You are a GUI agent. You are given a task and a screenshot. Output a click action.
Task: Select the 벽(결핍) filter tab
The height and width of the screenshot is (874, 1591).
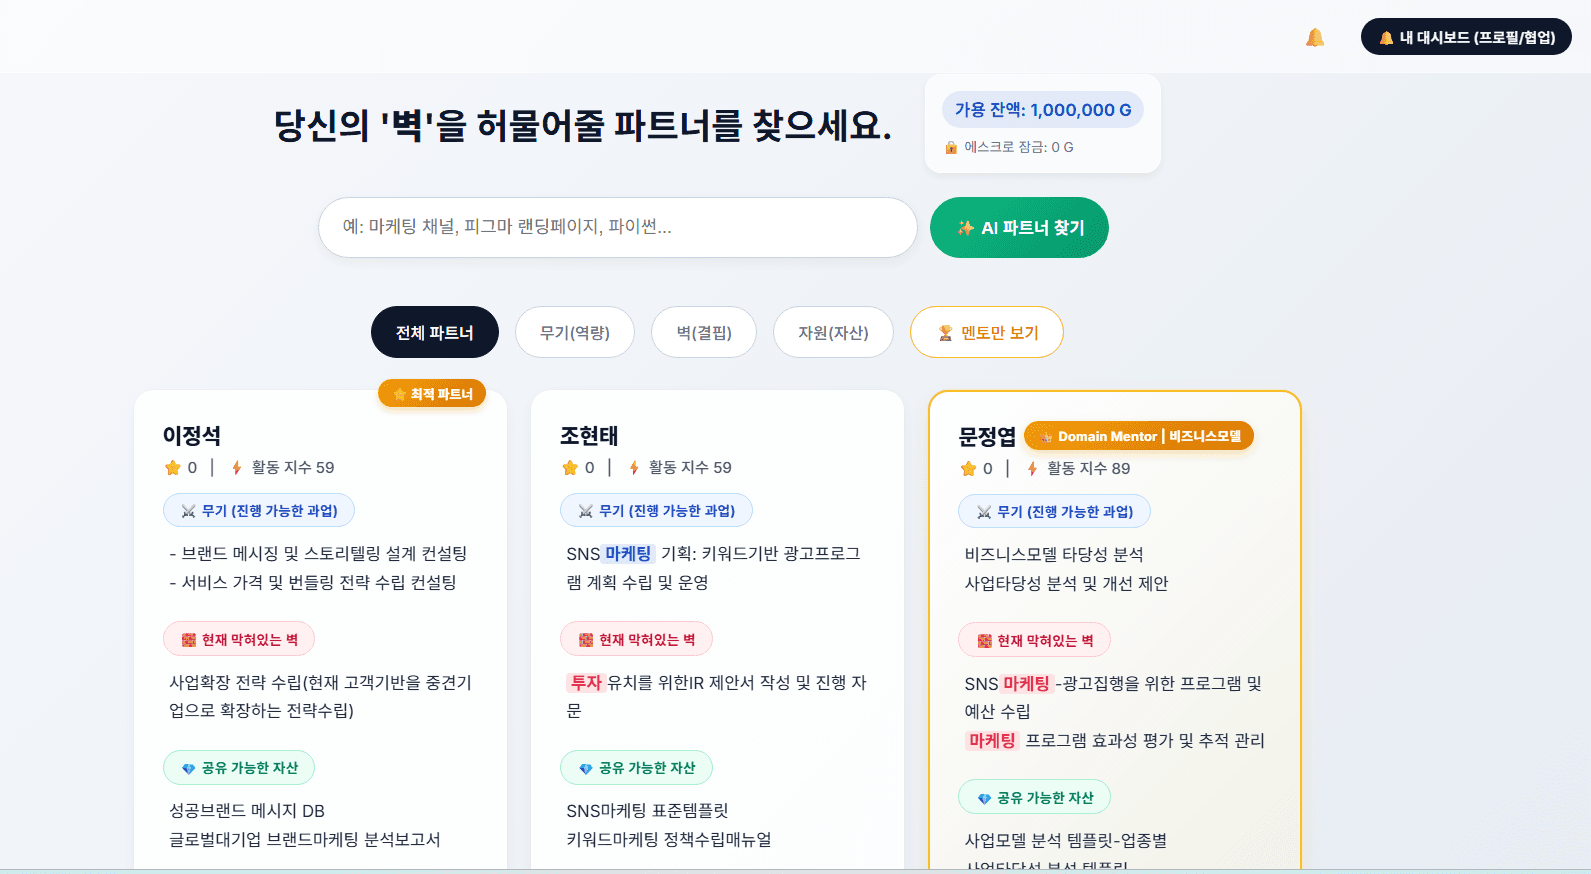coord(704,332)
